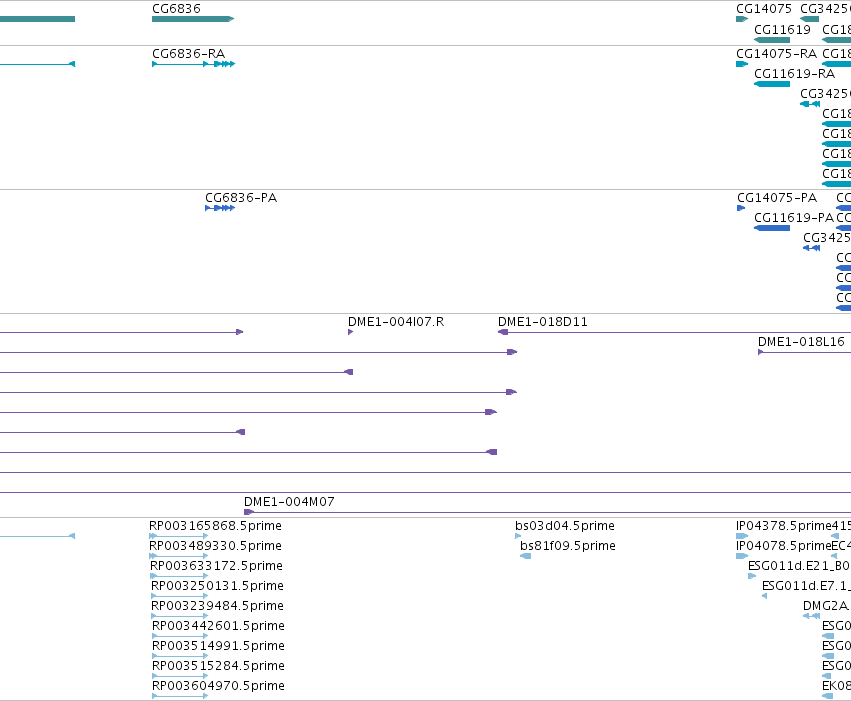Viewport: 851px width, 701px height.
Task: Select BAC end label DME1-004I07.R
Action: (x=396, y=322)
